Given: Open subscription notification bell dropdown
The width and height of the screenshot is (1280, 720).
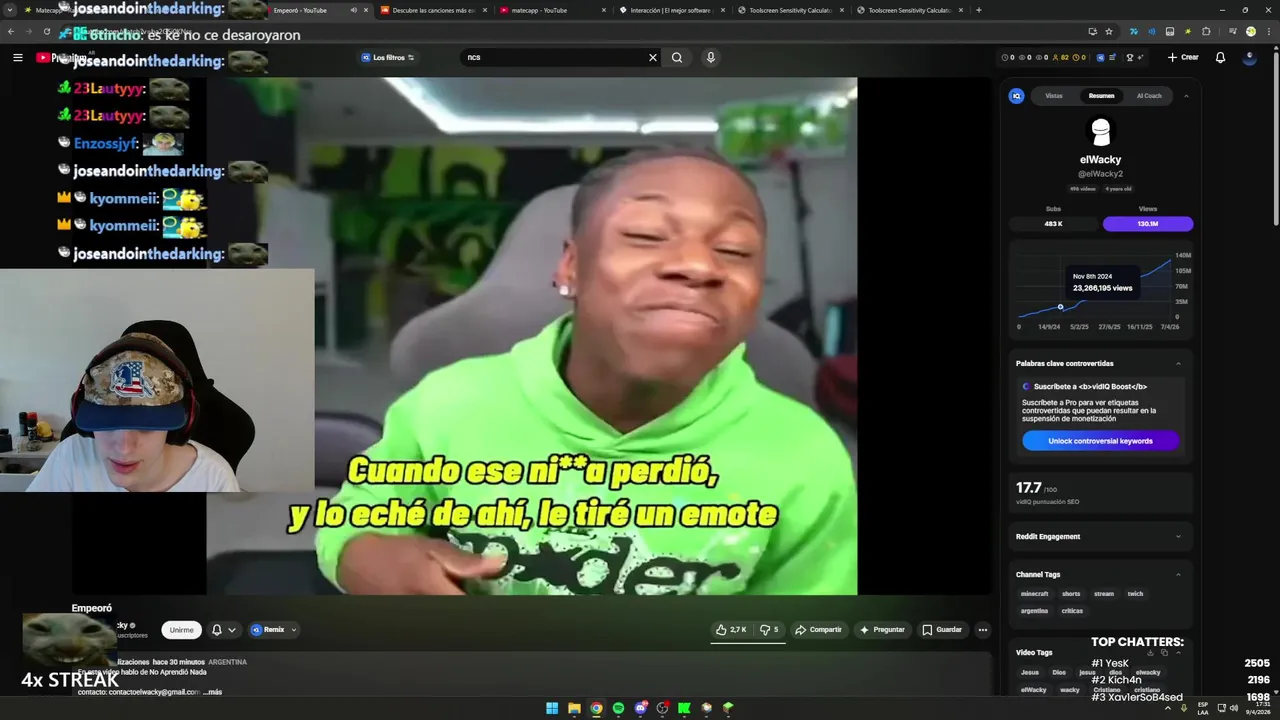Looking at the screenshot, I should (x=224, y=630).
